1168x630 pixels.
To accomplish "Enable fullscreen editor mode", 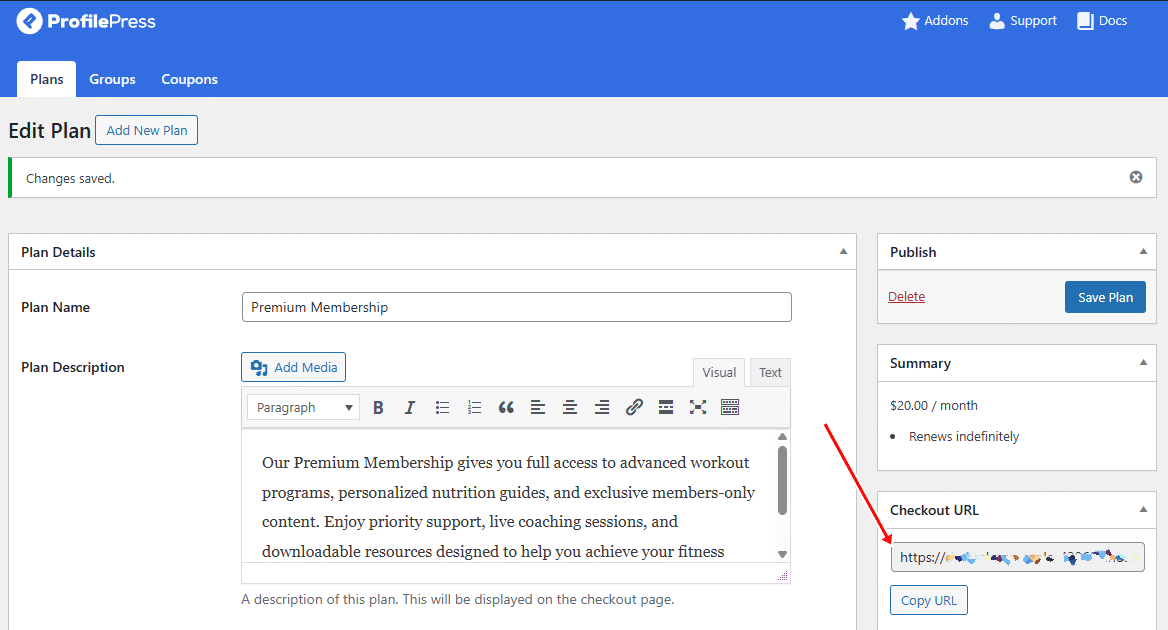I will coord(698,407).
